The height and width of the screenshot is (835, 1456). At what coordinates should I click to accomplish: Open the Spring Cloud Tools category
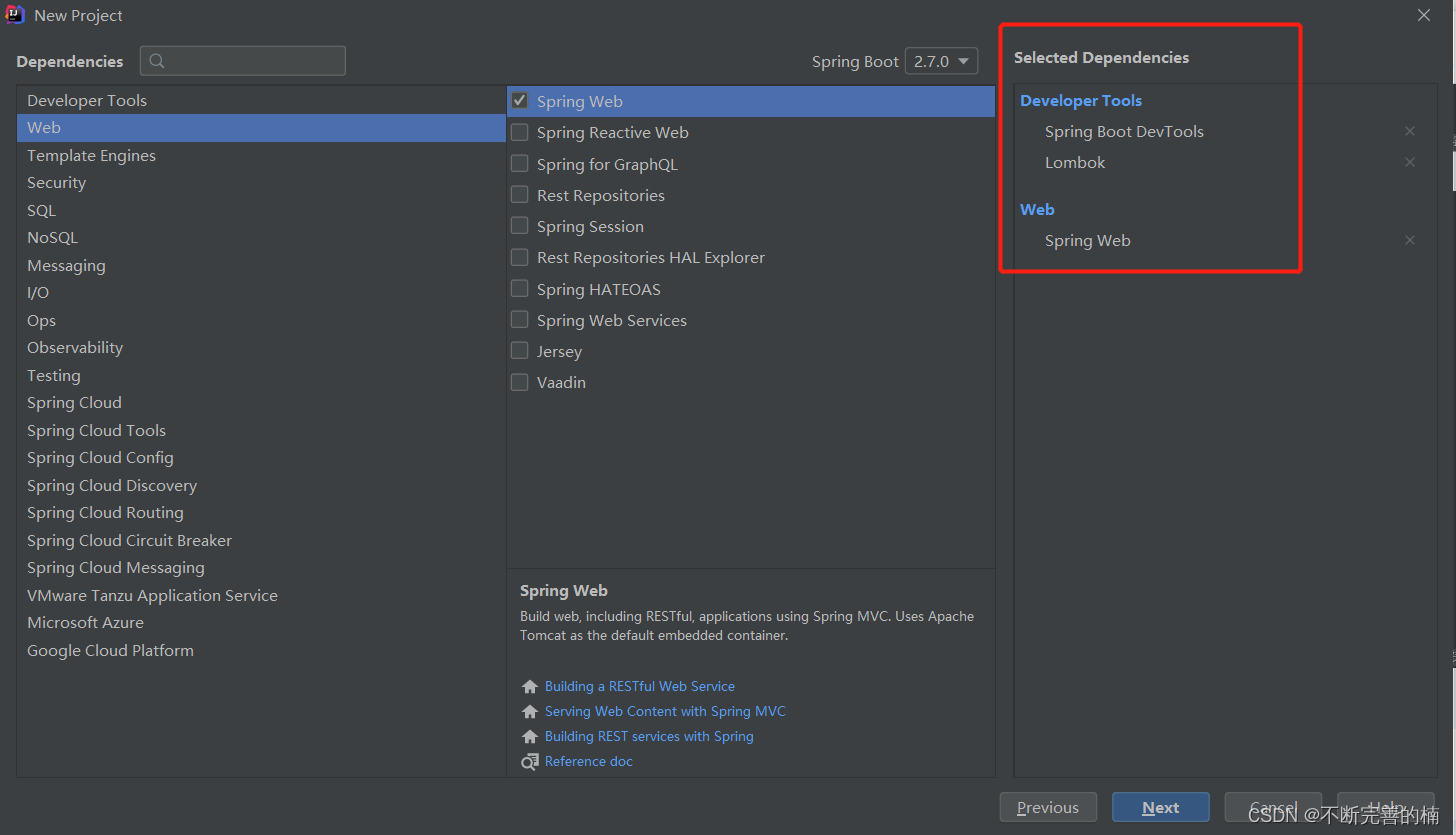261,430
